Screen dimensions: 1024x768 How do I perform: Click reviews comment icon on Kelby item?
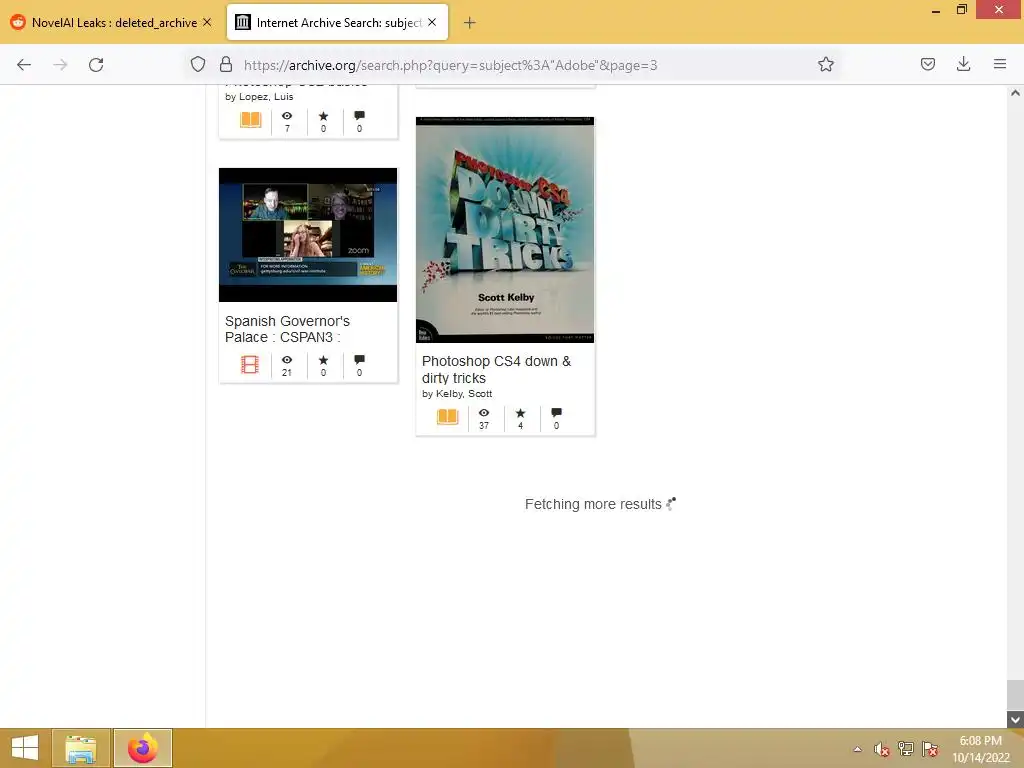pos(556,413)
